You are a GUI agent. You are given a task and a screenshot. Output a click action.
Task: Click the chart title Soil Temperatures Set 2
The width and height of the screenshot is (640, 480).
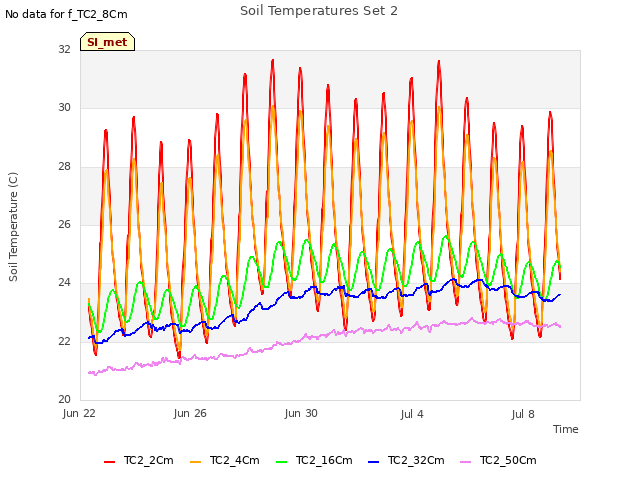(319, 11)
